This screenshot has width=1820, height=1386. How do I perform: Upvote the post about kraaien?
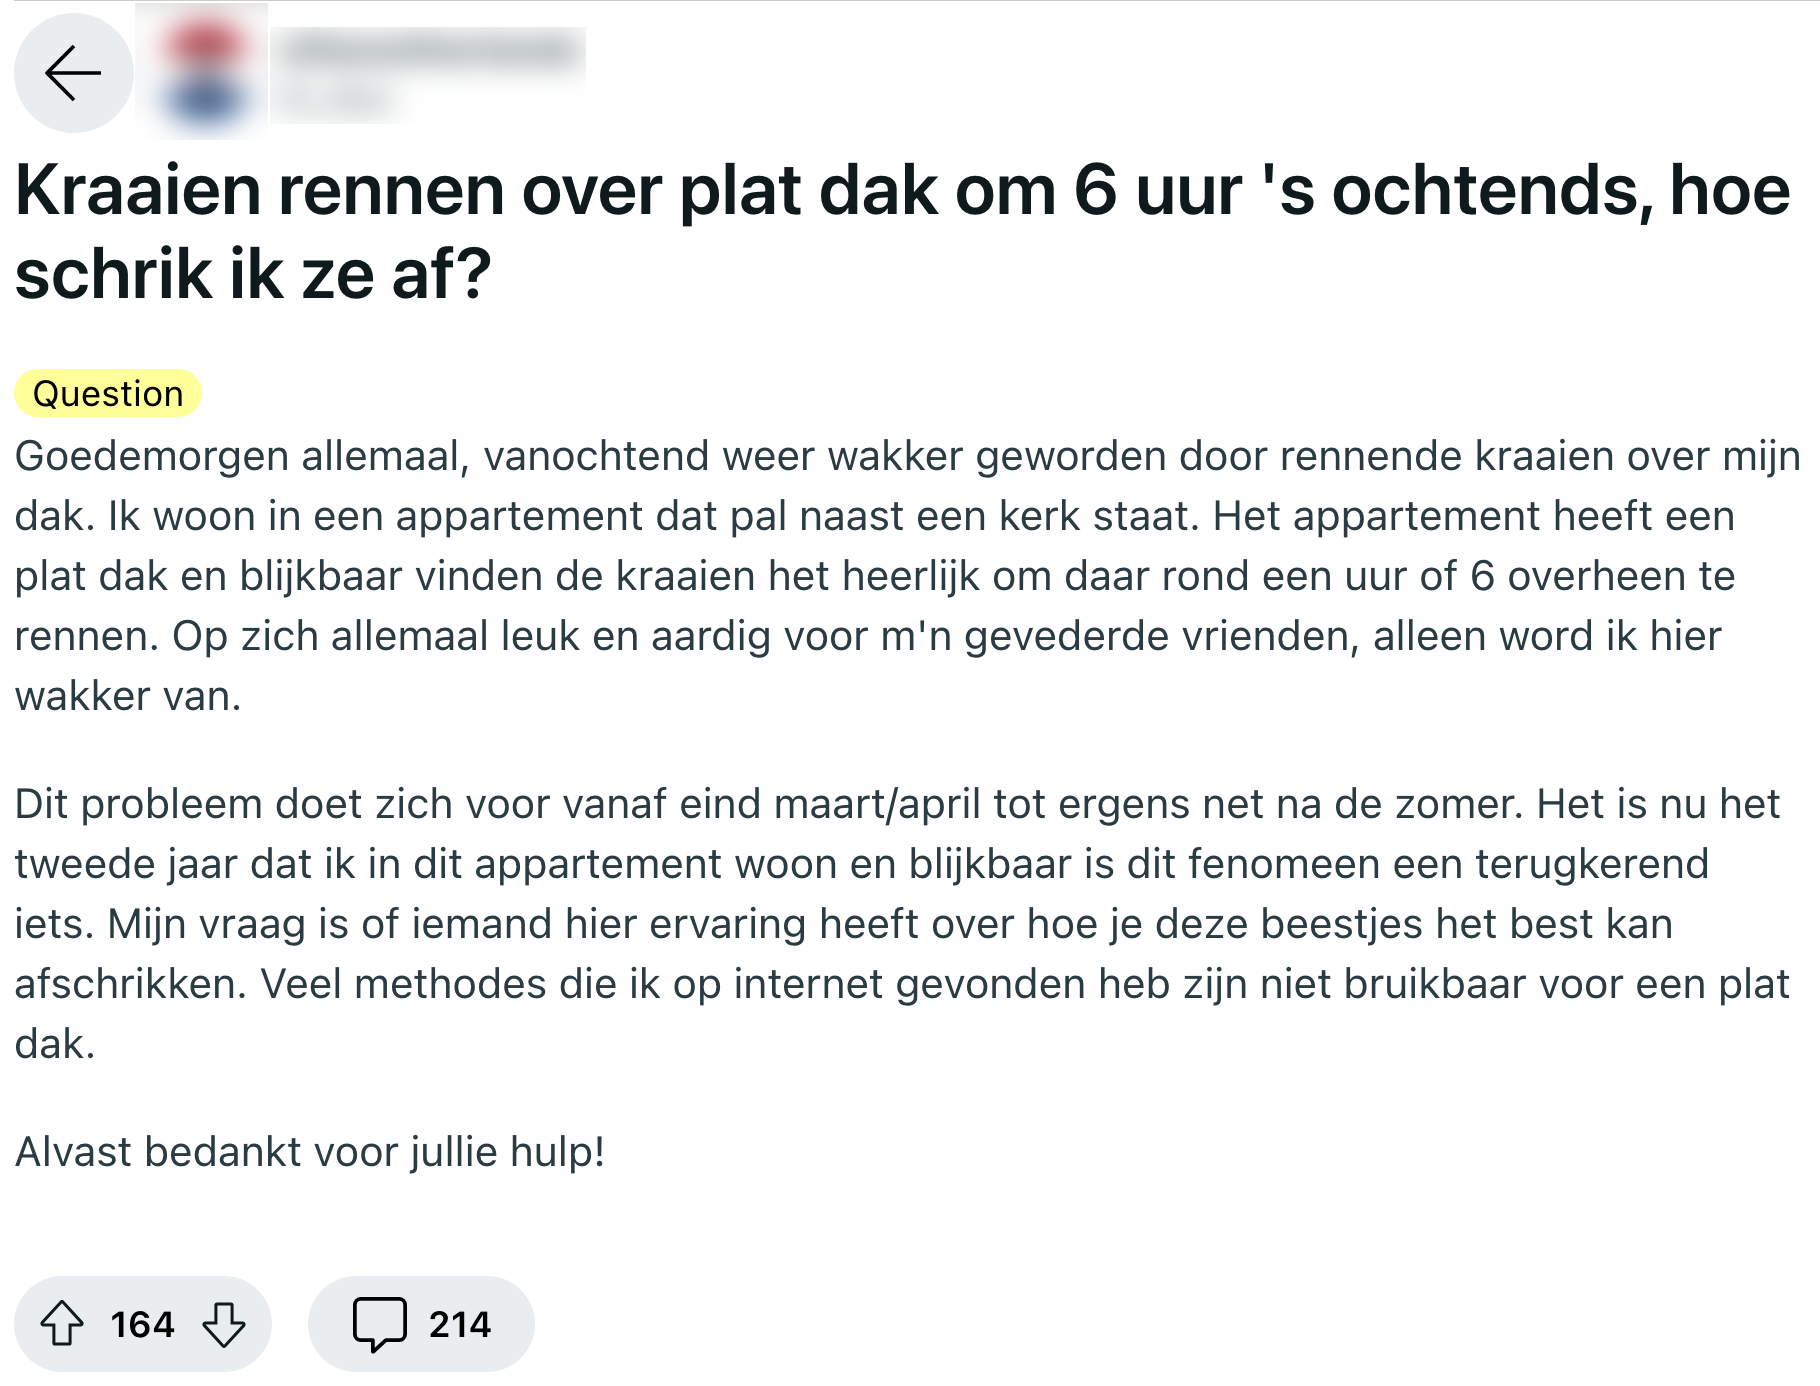62,1324
